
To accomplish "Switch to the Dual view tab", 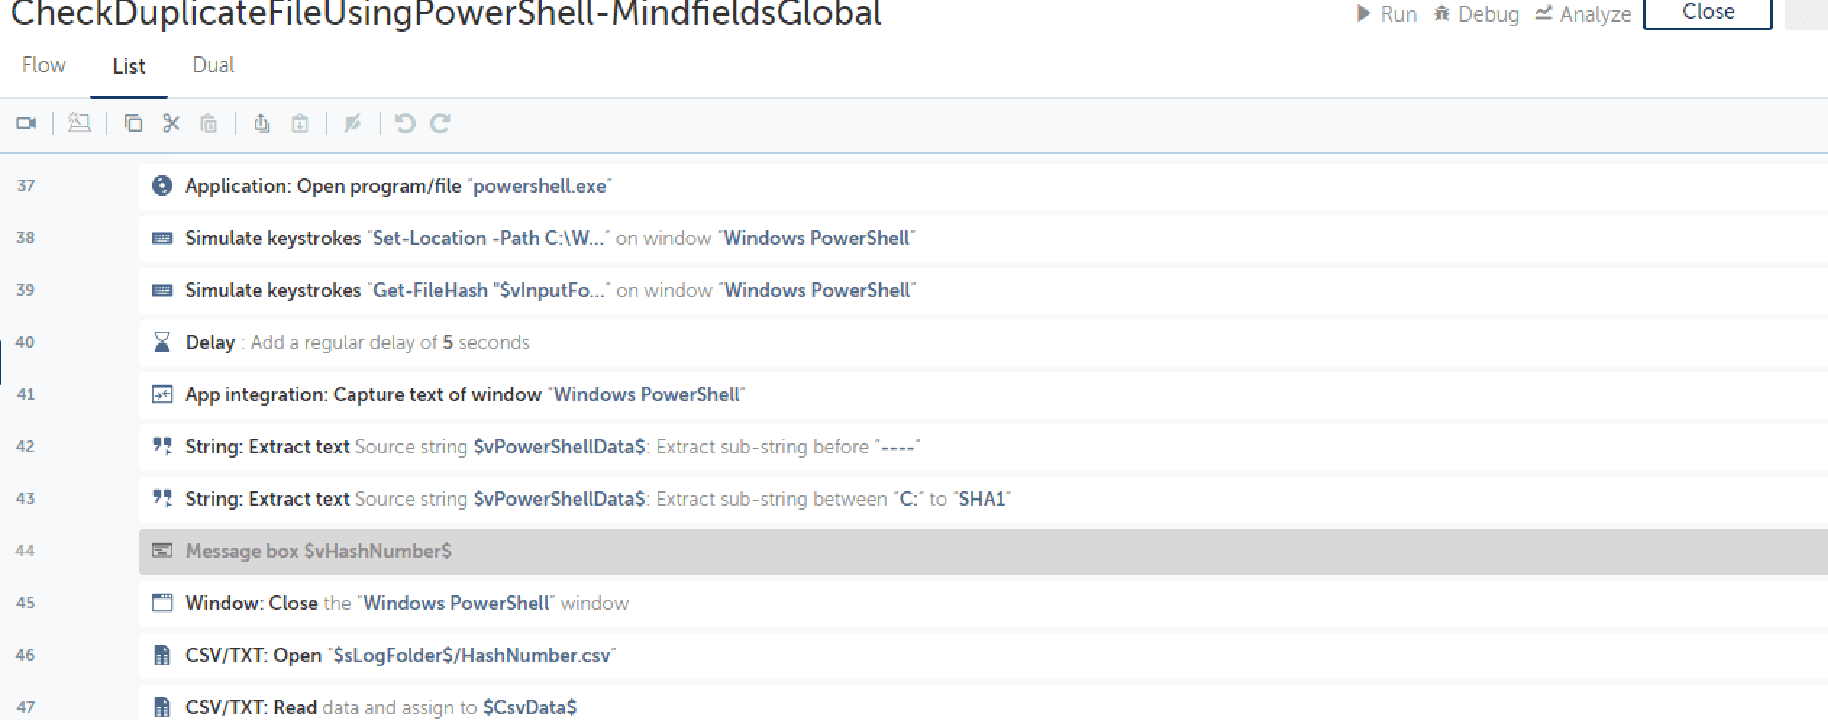I will 213,65.
